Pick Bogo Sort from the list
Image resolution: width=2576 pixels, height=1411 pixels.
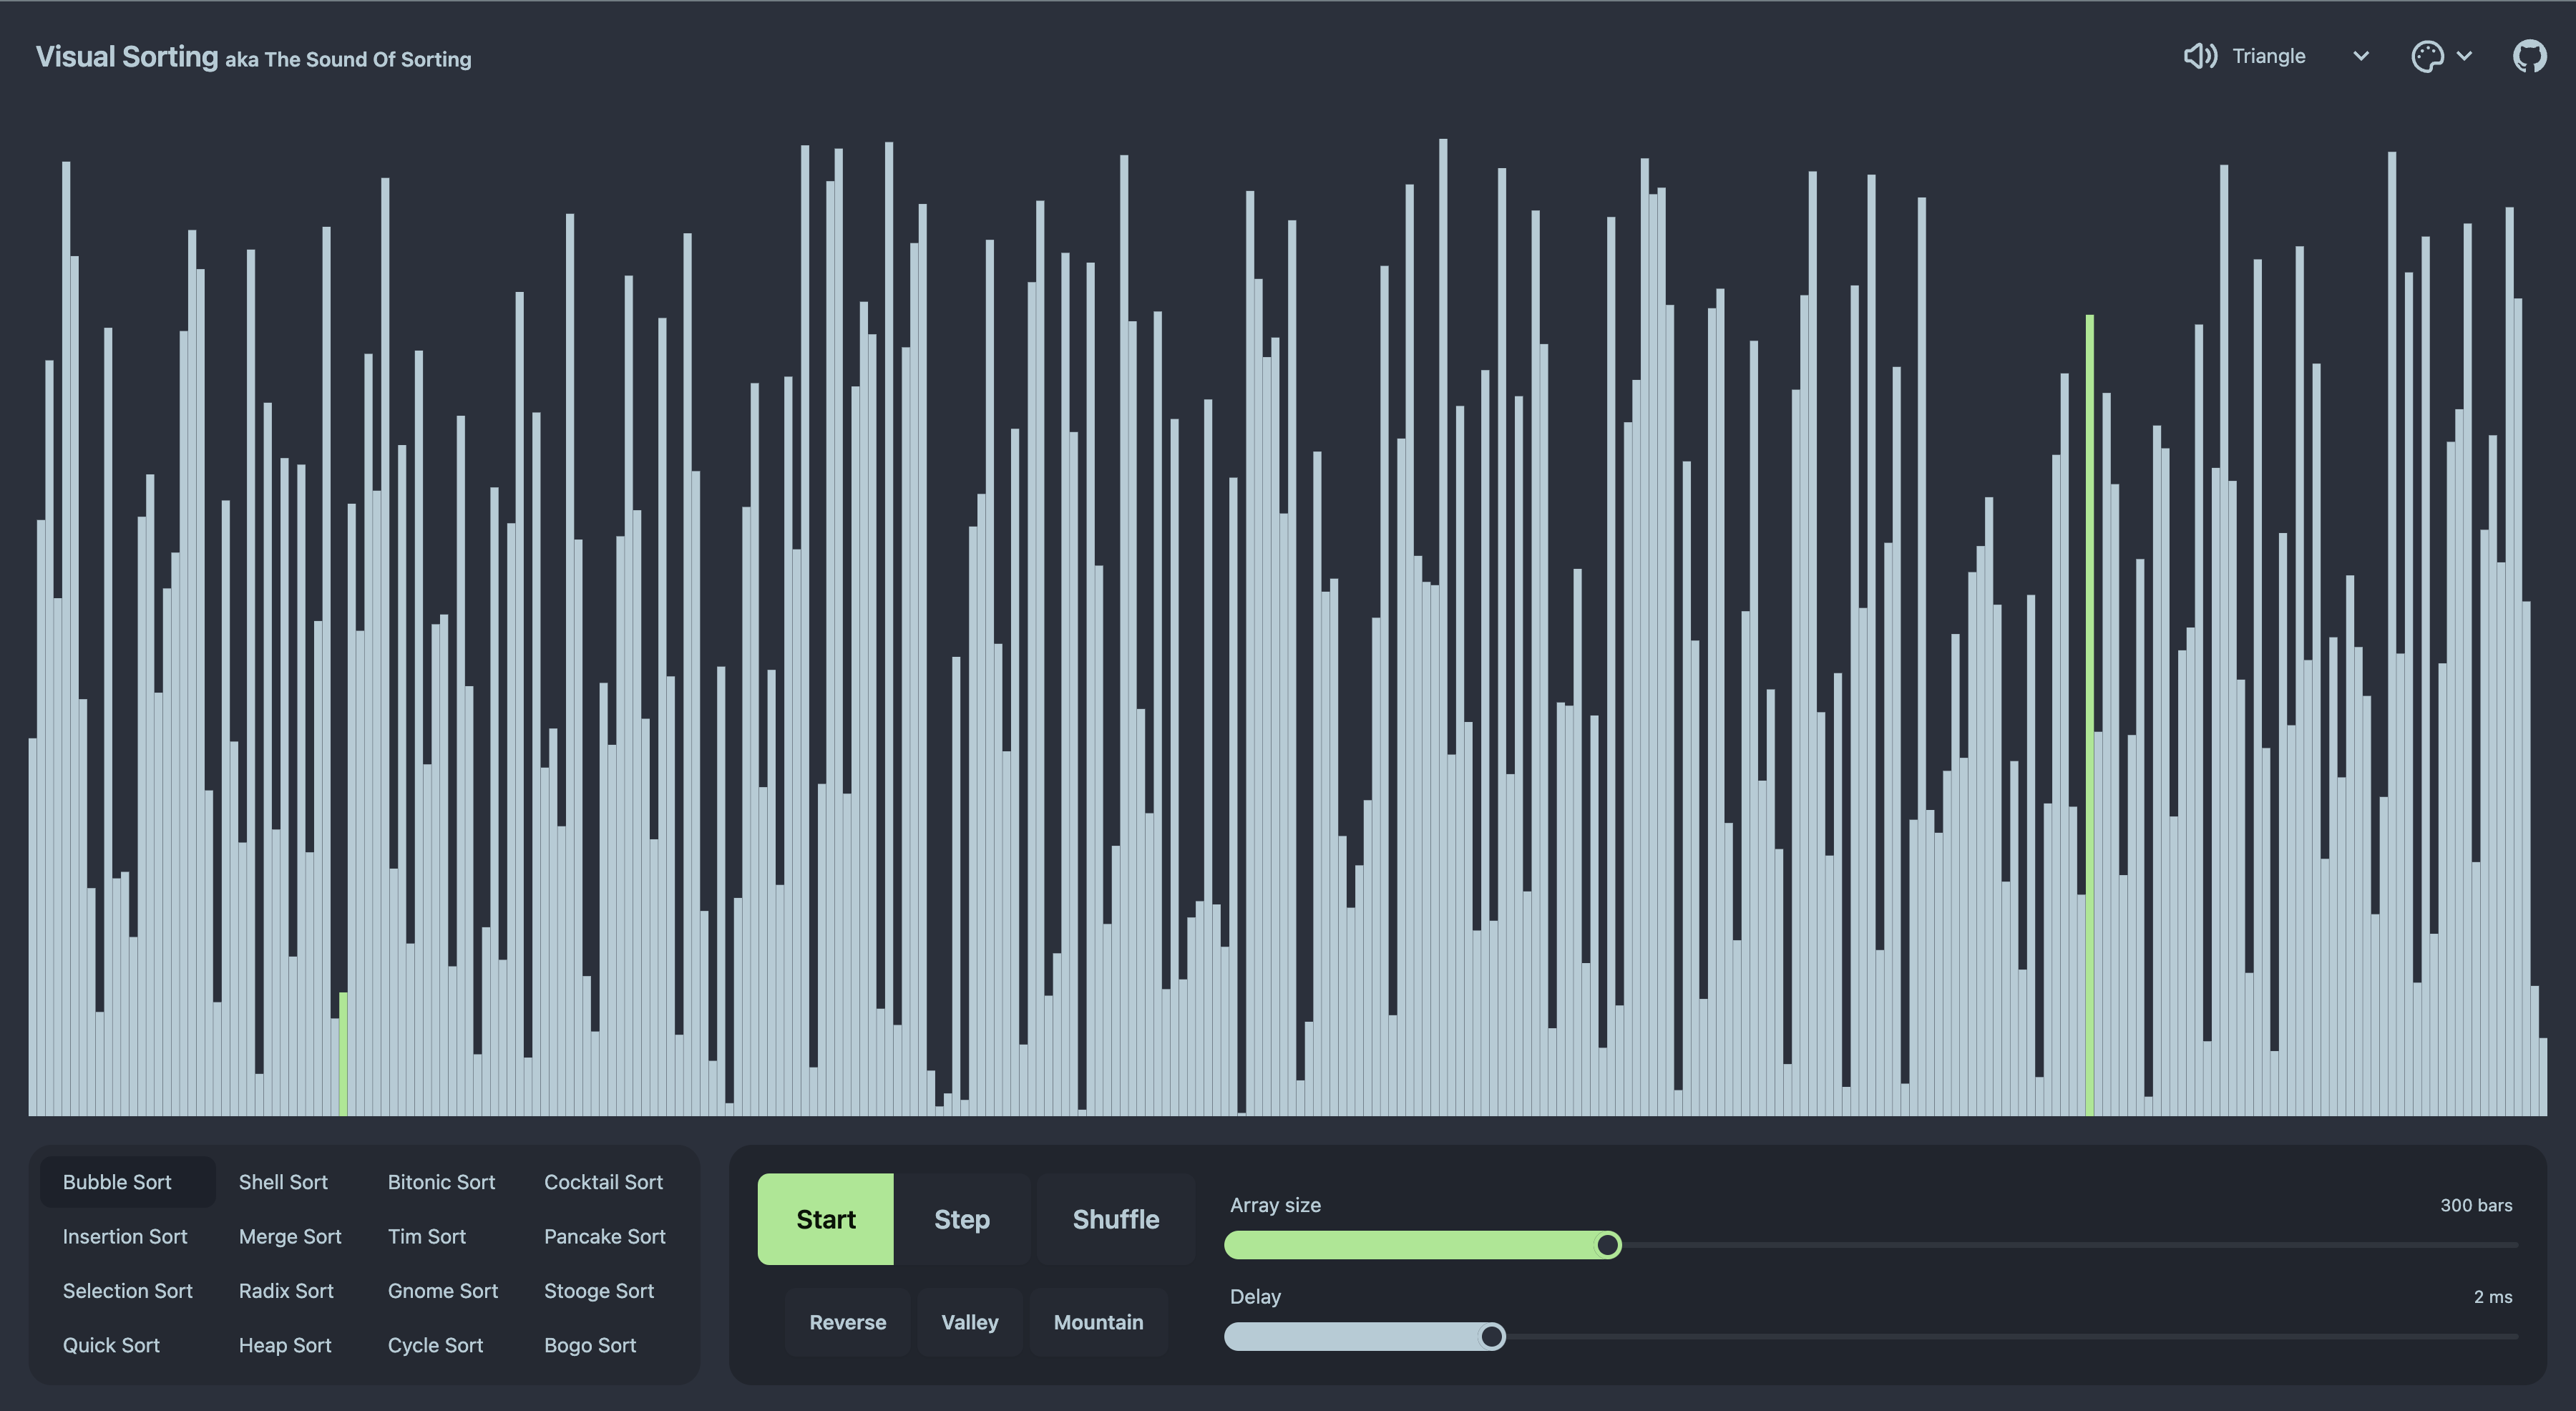tap(590, 1345)
